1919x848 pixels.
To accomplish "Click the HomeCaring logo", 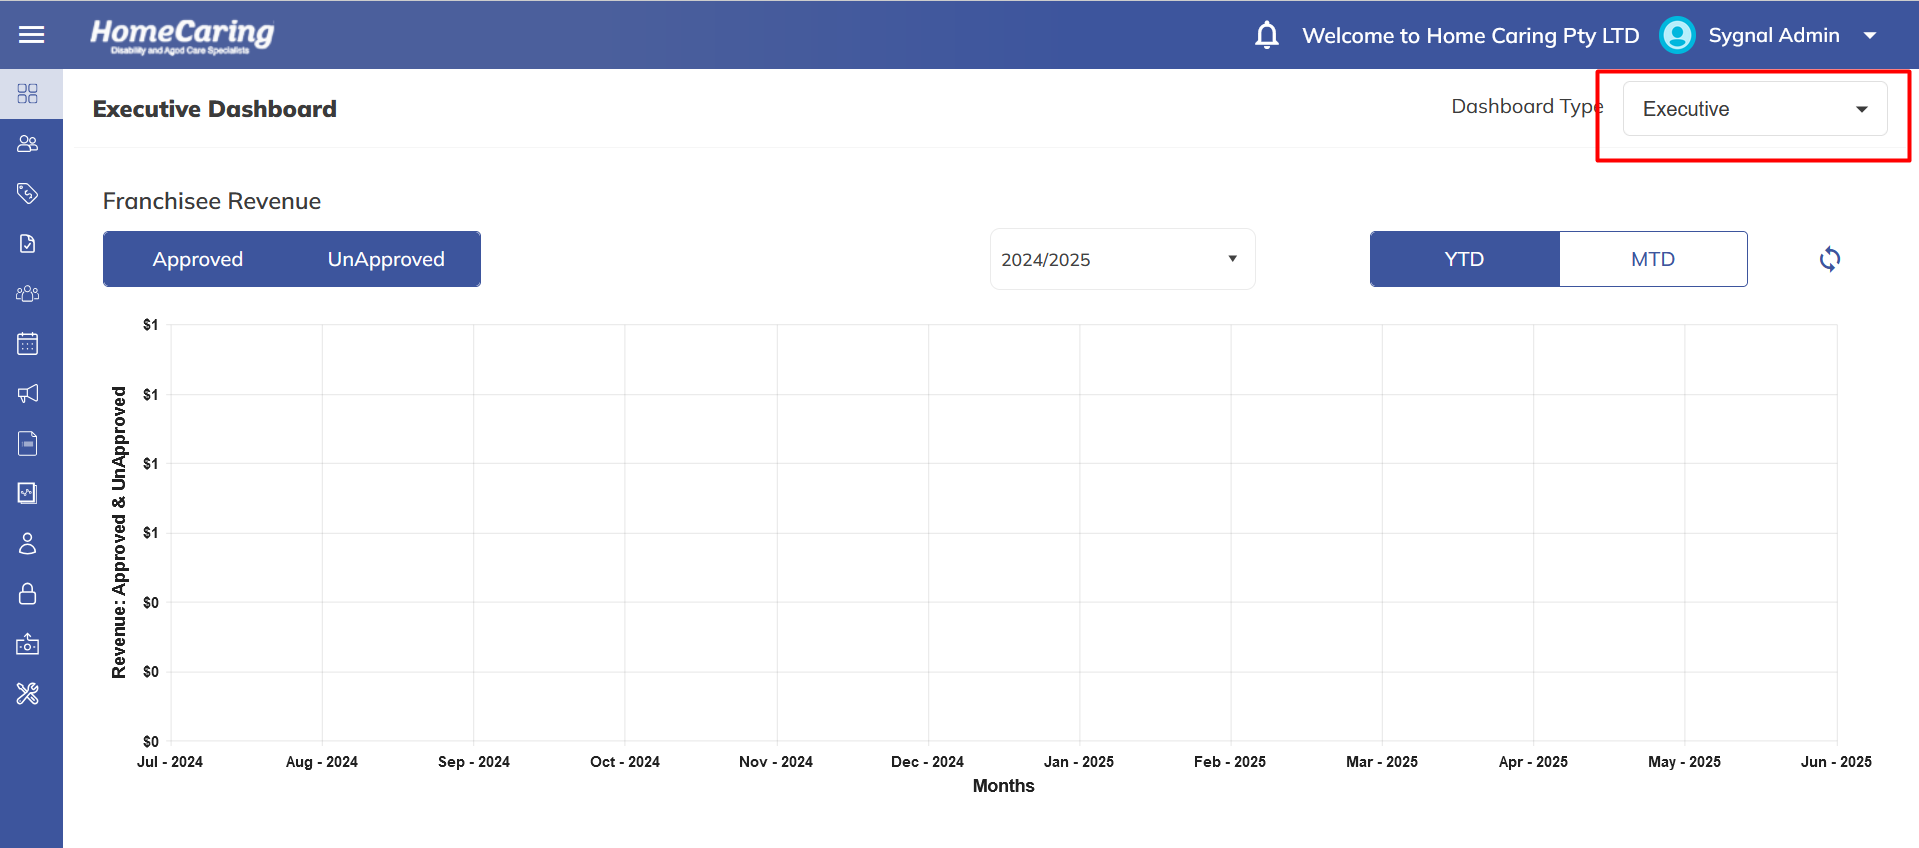I will (x=182, y=35).
